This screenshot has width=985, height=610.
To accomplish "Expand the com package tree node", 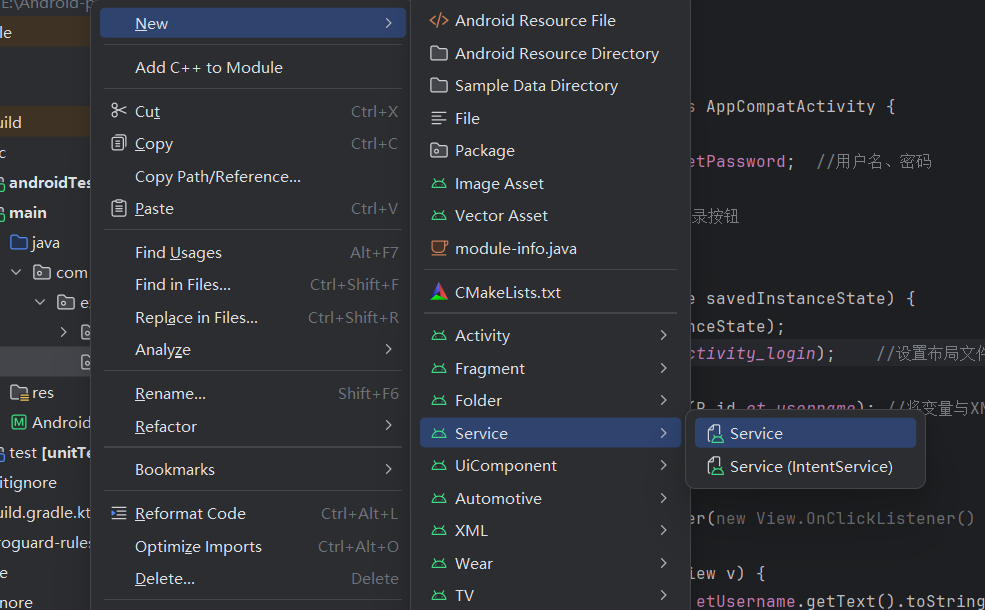I will click(17, 272).
